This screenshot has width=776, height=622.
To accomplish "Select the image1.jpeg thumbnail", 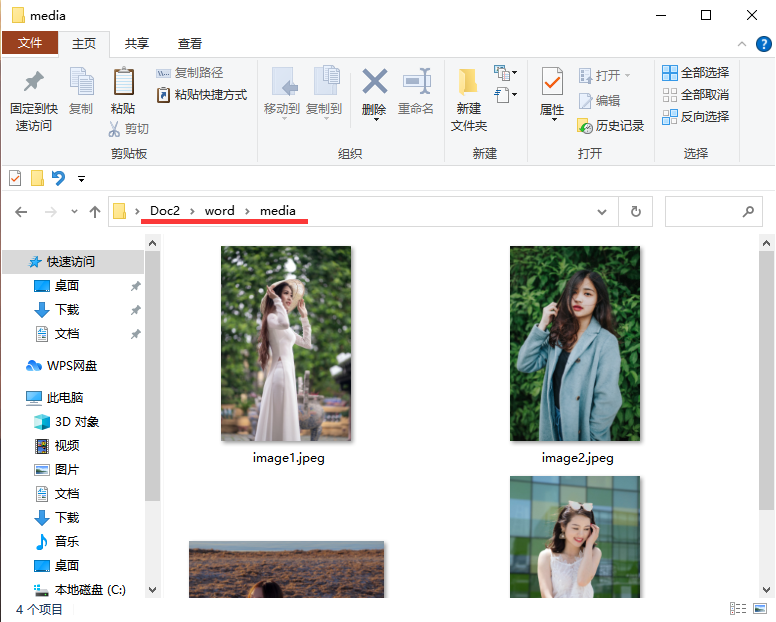I will [x=286, y=344].
